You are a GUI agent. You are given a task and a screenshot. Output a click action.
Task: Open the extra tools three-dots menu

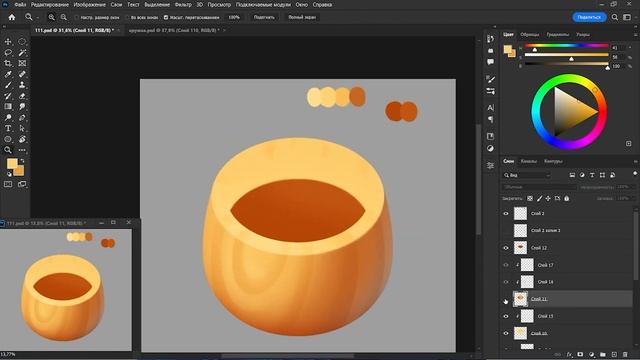[22, 150]
